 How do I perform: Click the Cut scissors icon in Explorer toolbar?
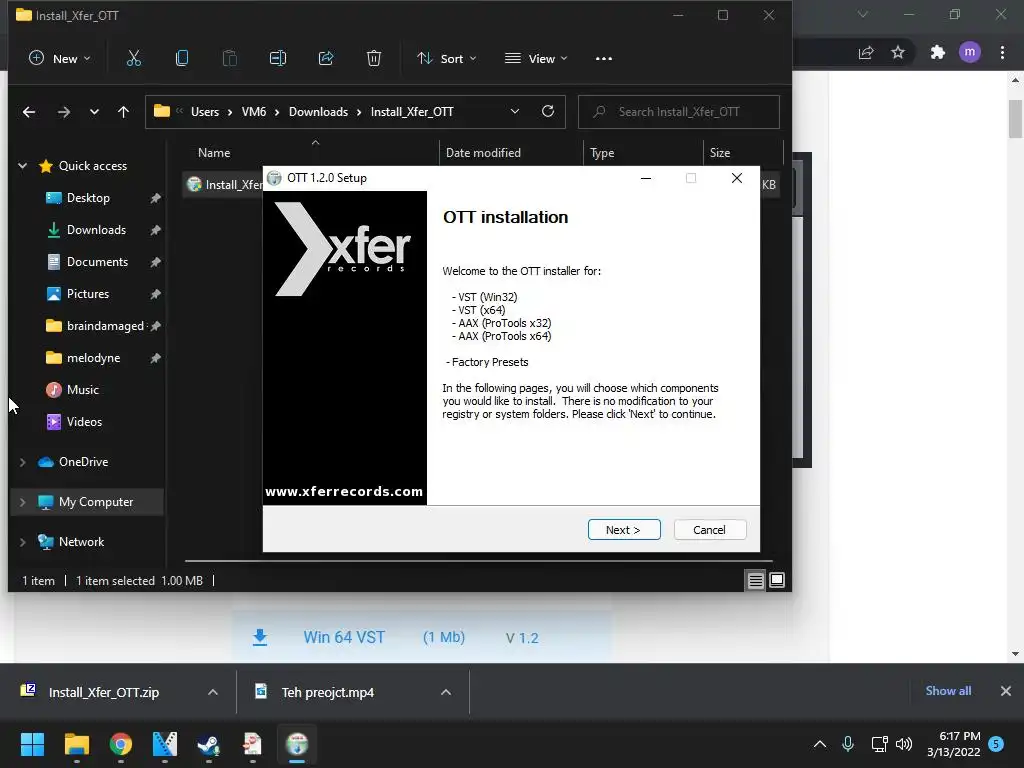click(x=133, y=59)
